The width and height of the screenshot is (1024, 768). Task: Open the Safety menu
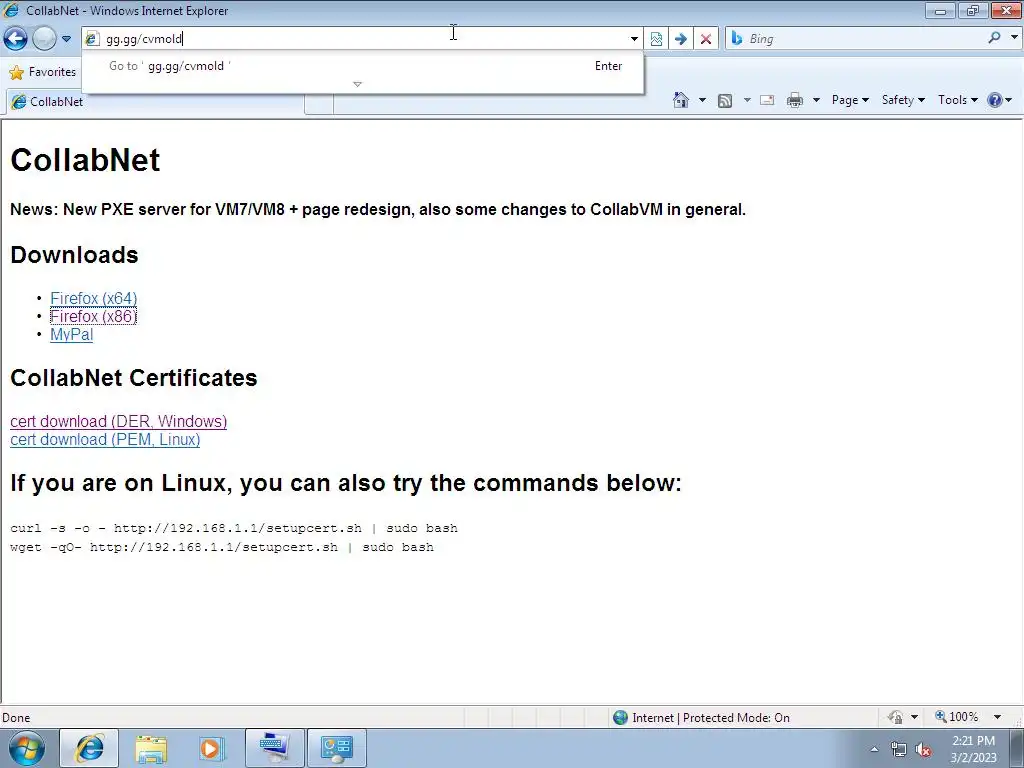tap(903, 100)
